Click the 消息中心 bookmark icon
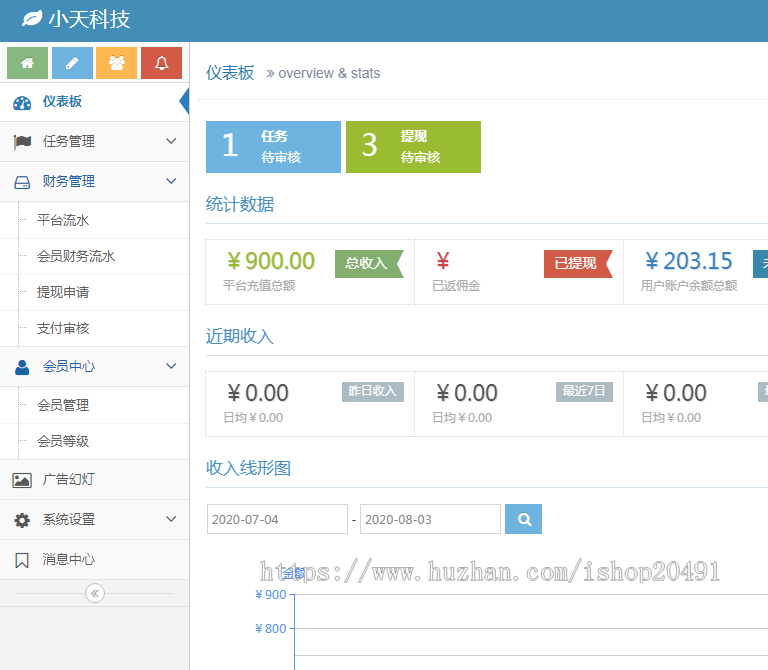Viewport: 768px width, 670px height. pos(22,560)
